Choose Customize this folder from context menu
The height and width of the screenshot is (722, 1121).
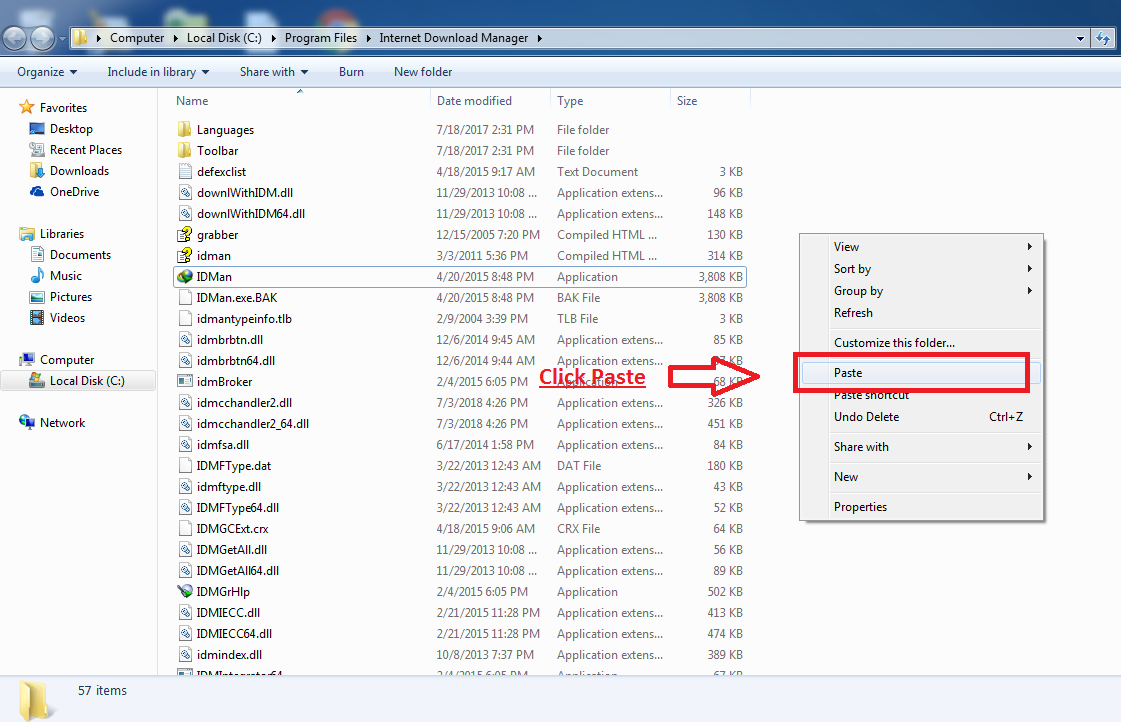(921, 343)
